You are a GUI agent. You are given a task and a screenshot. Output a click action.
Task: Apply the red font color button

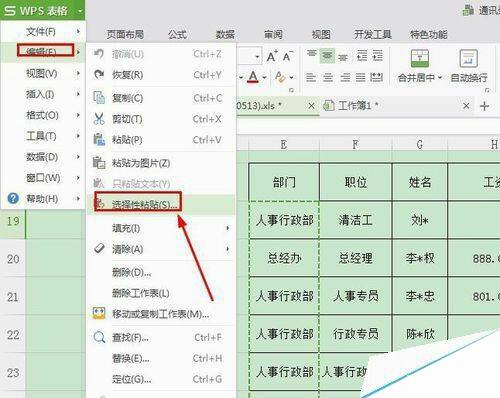[x=253, y=77]
